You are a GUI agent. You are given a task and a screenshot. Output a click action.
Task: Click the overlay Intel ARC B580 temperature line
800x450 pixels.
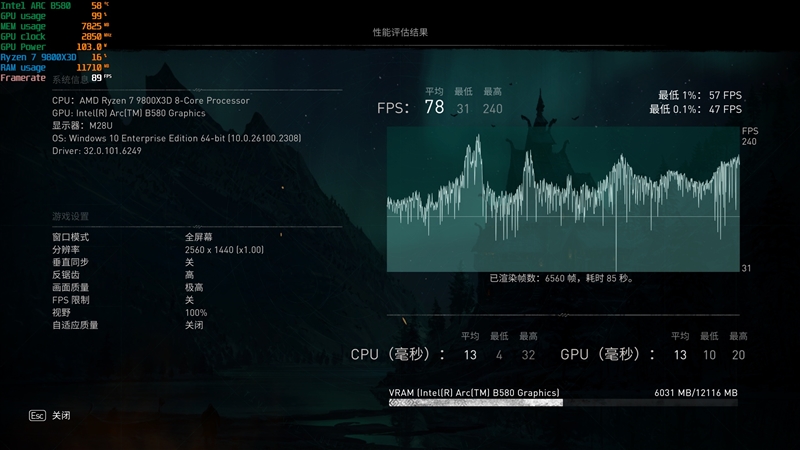[55, 6]
